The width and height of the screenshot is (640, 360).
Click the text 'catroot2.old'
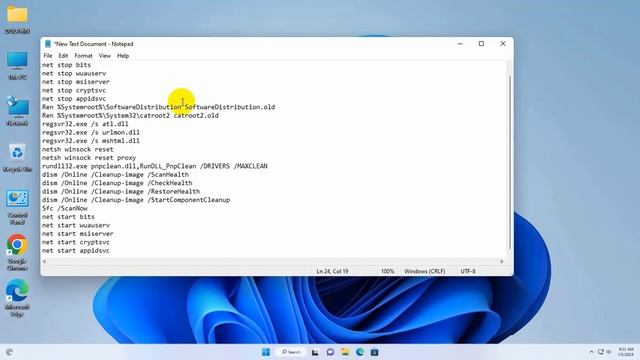196,116
